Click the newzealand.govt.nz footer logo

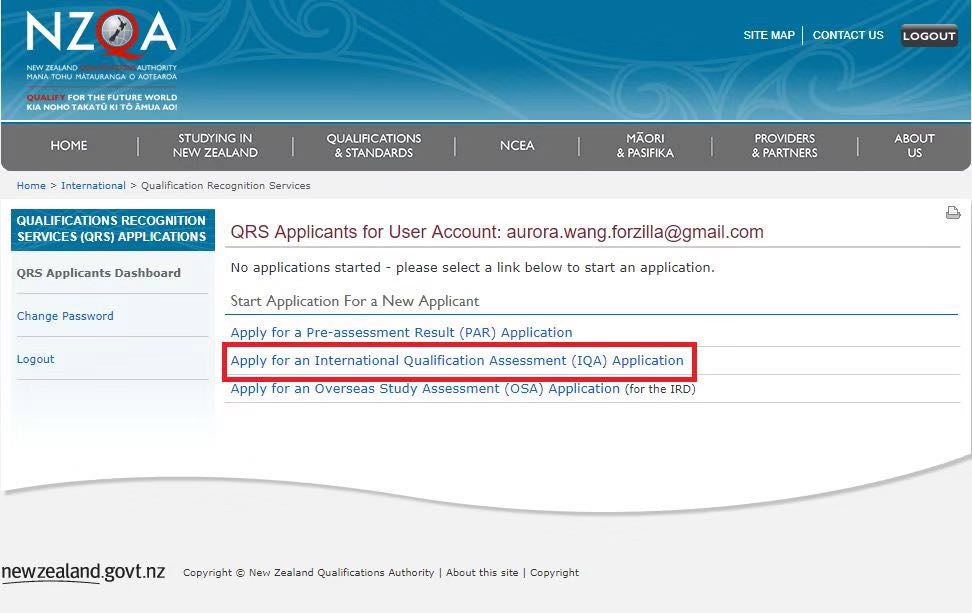tap(83, 573)
